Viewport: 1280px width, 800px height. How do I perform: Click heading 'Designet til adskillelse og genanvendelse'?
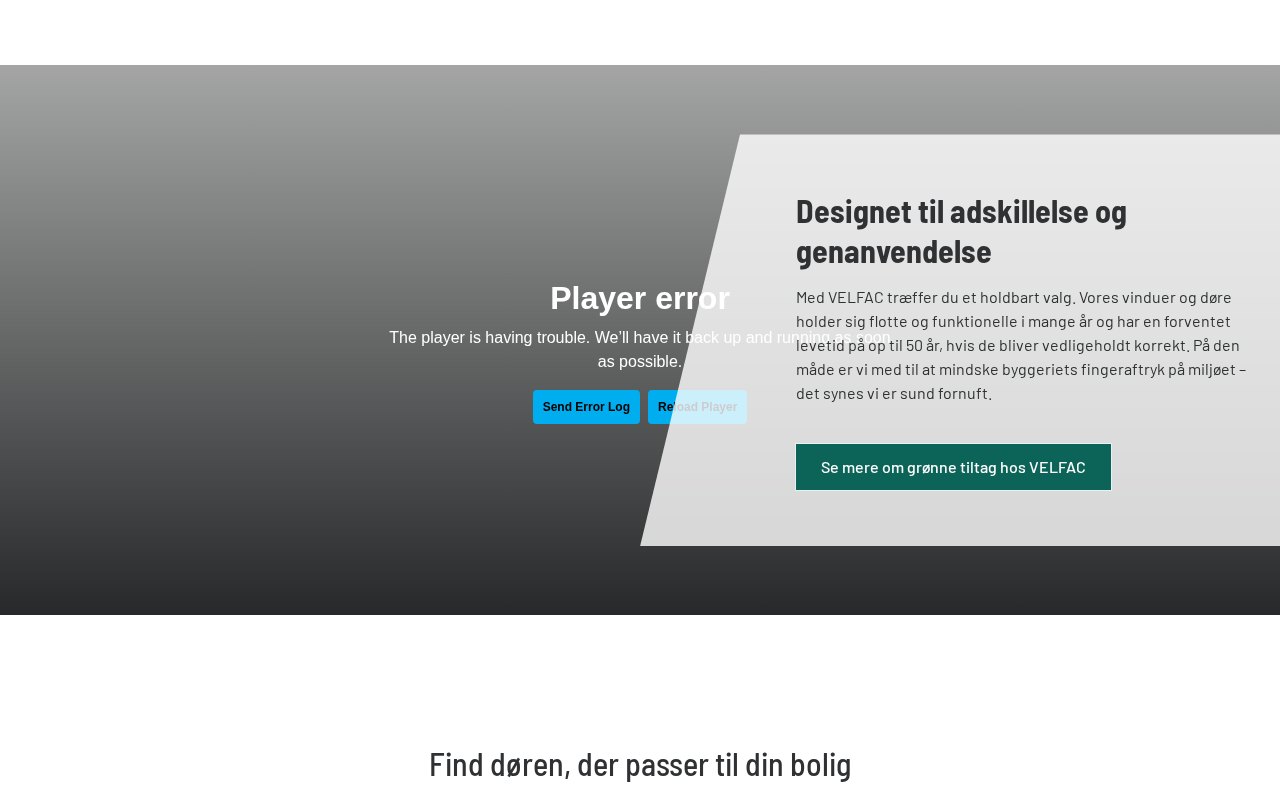tap(961, 231)
